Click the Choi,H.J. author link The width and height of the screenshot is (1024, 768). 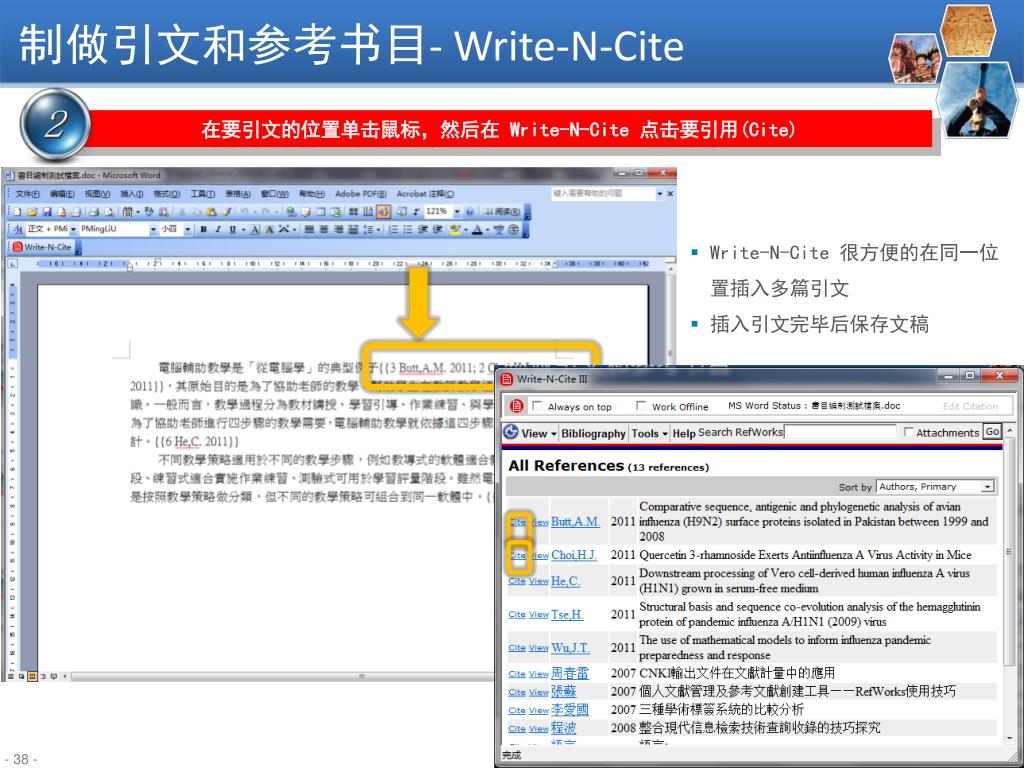pyautogui.click(x=574, y=554)
